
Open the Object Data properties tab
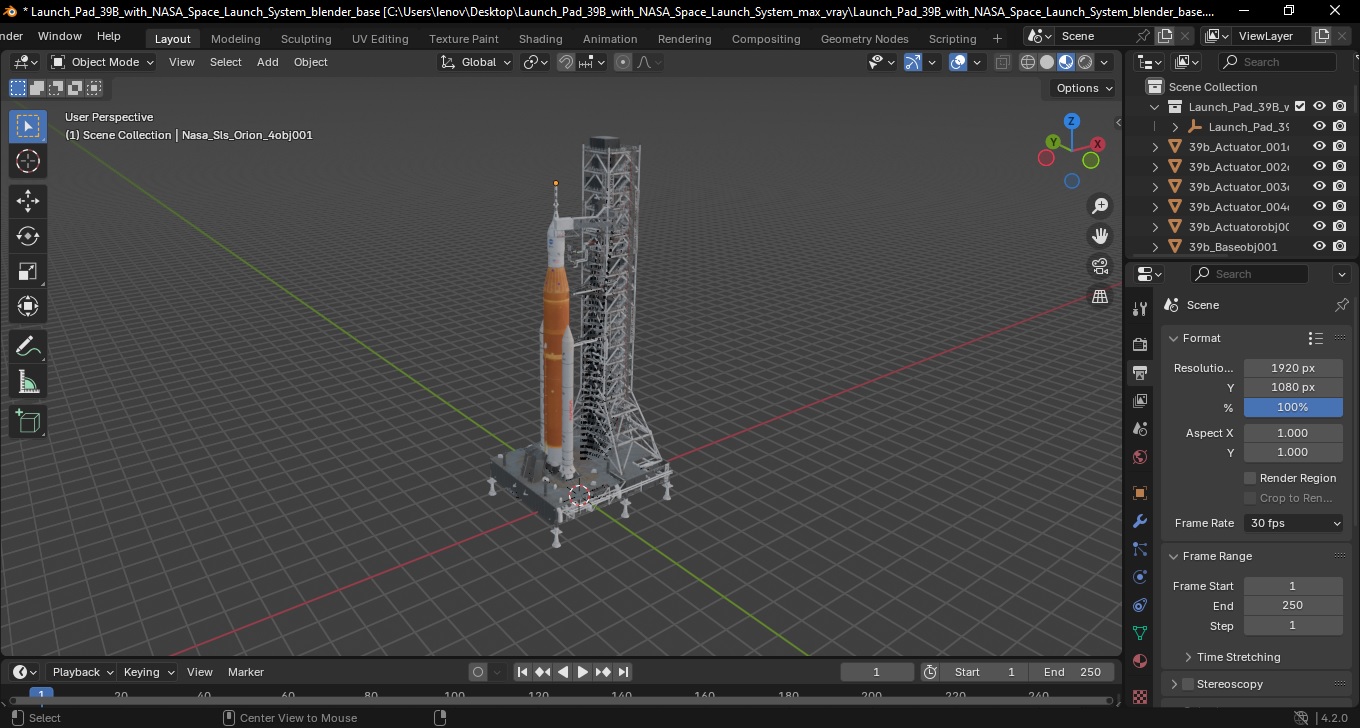coord(1140,633)
